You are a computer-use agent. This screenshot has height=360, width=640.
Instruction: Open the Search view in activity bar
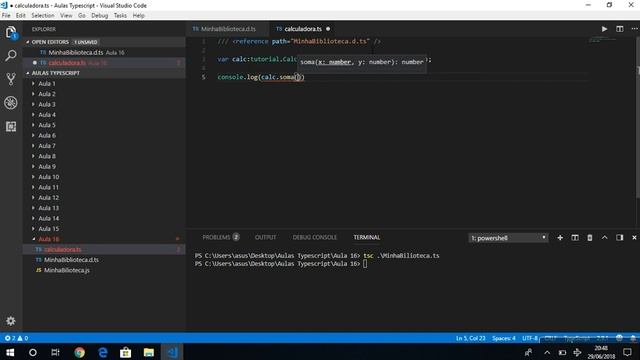(11, 56)
